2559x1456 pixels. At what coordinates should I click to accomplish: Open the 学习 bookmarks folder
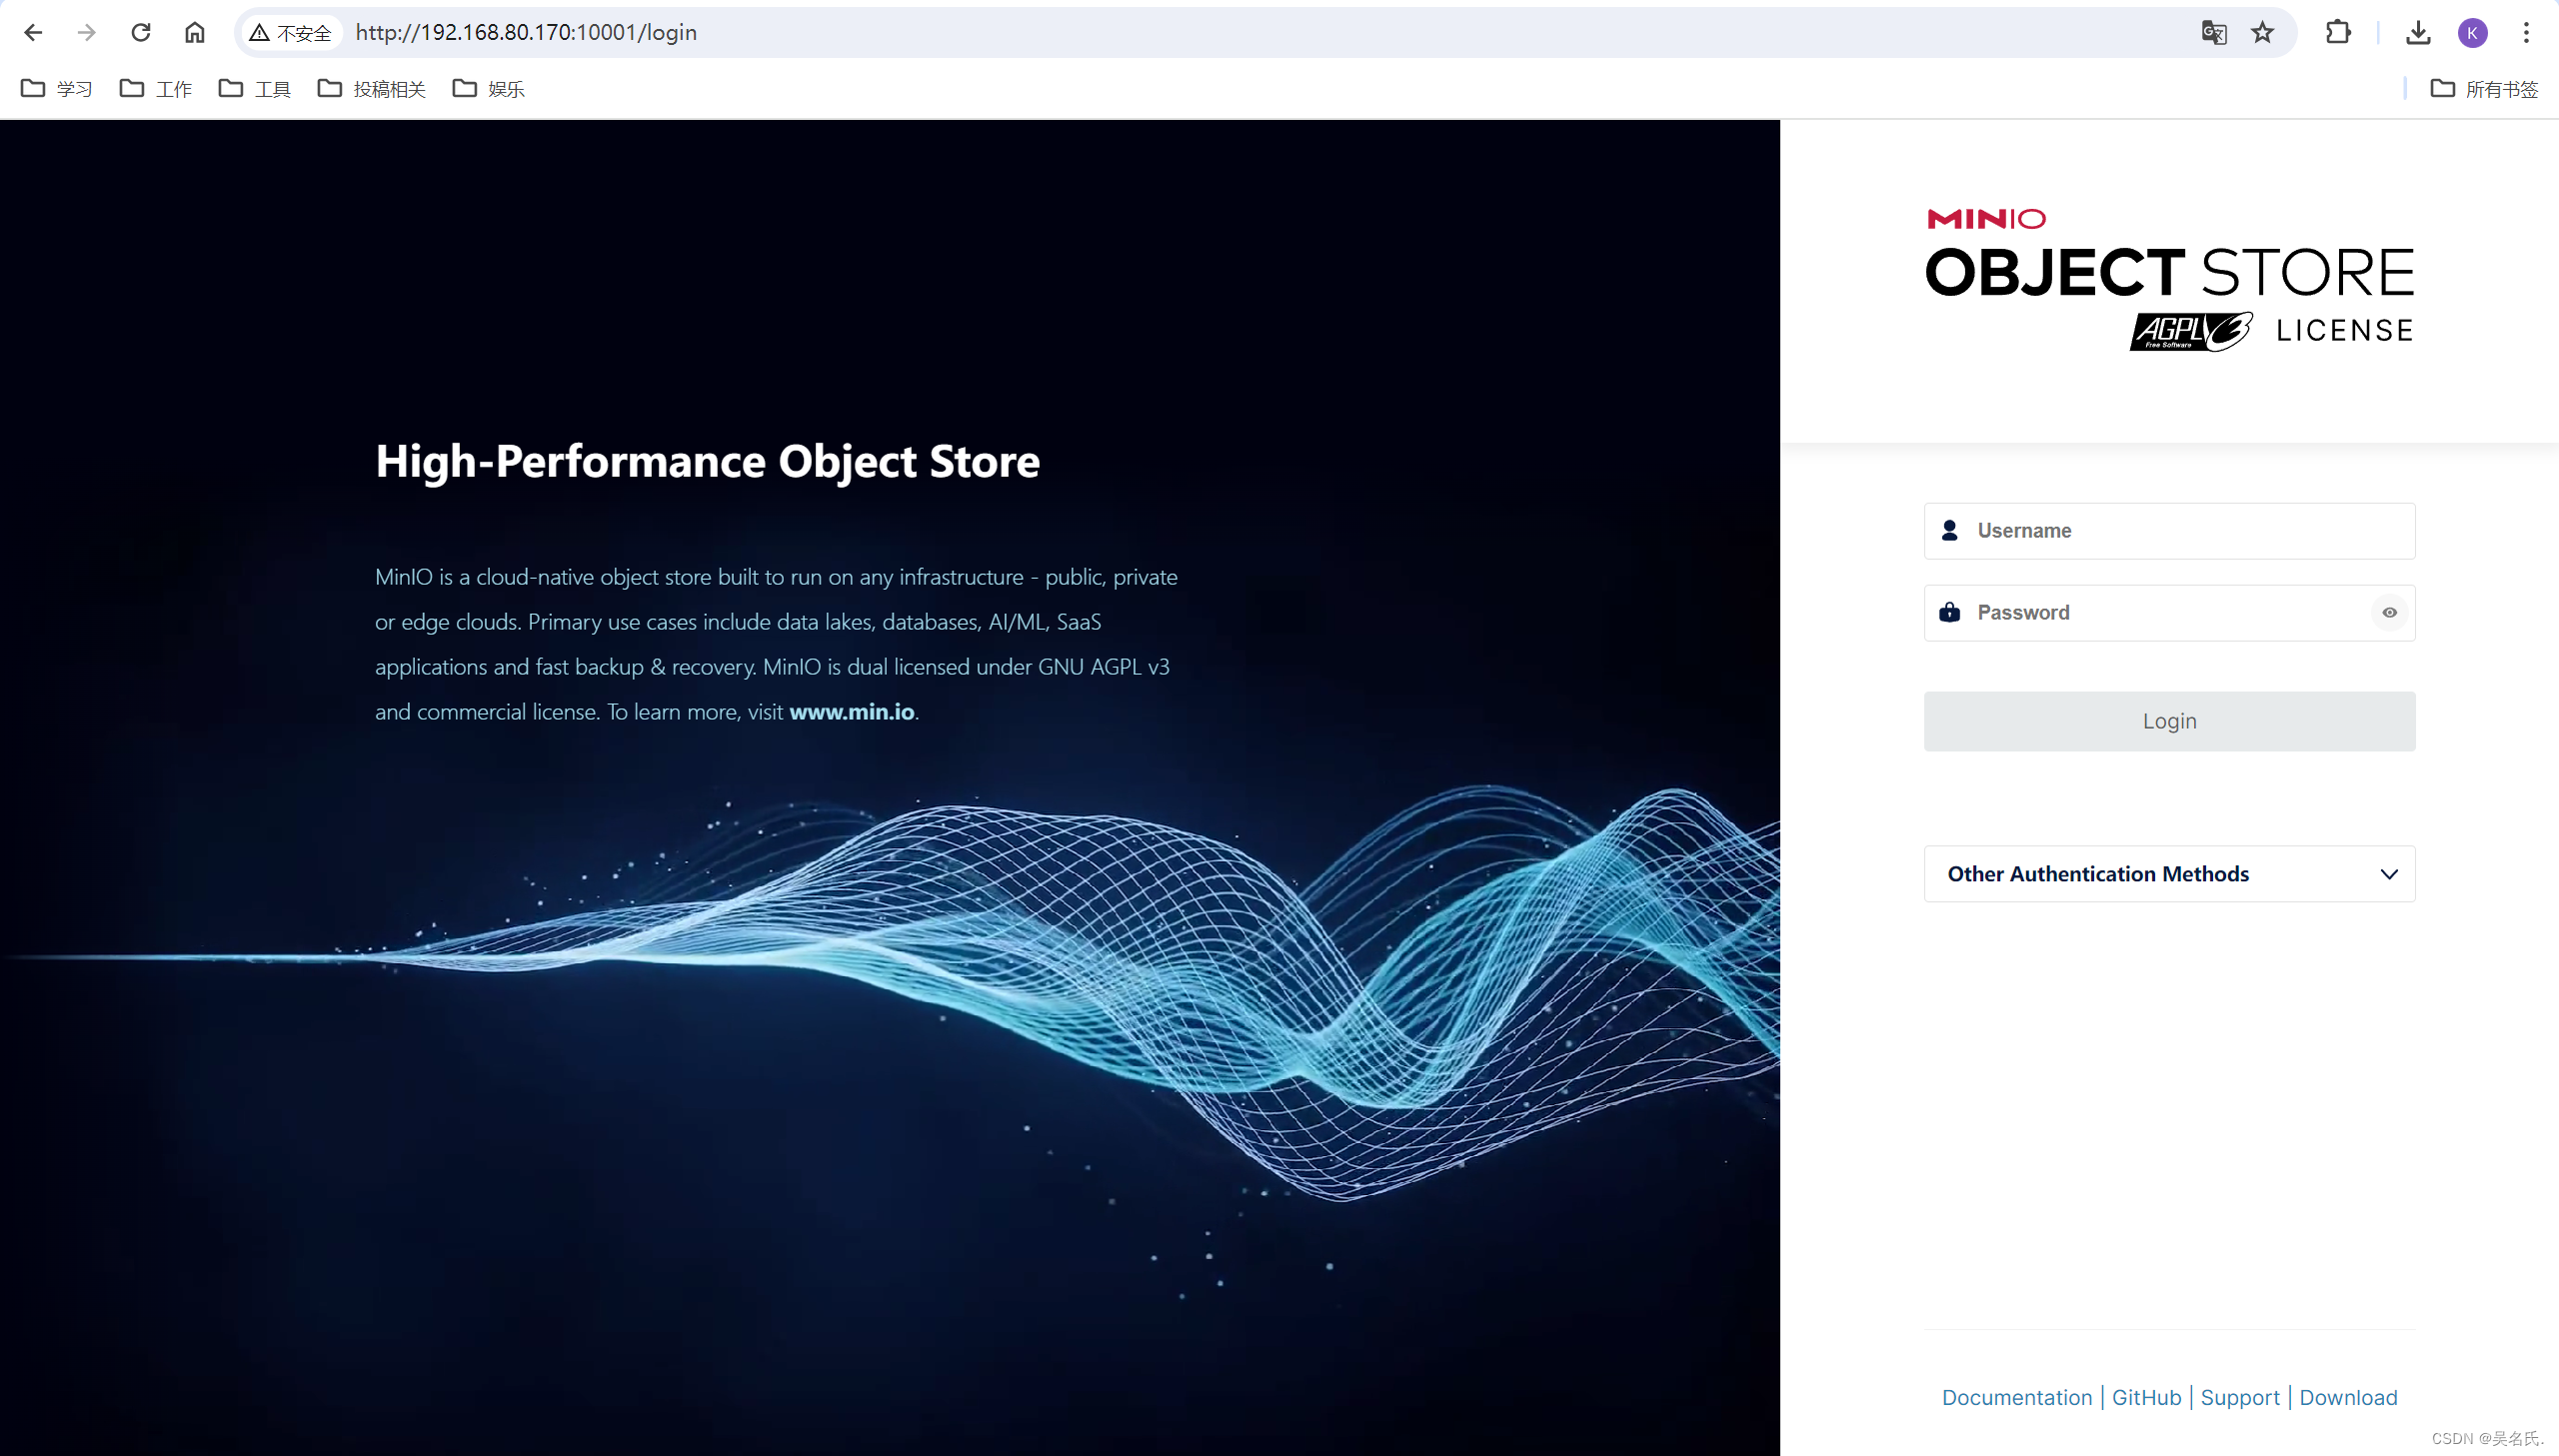pyautogui.click(x=57, y=88)
